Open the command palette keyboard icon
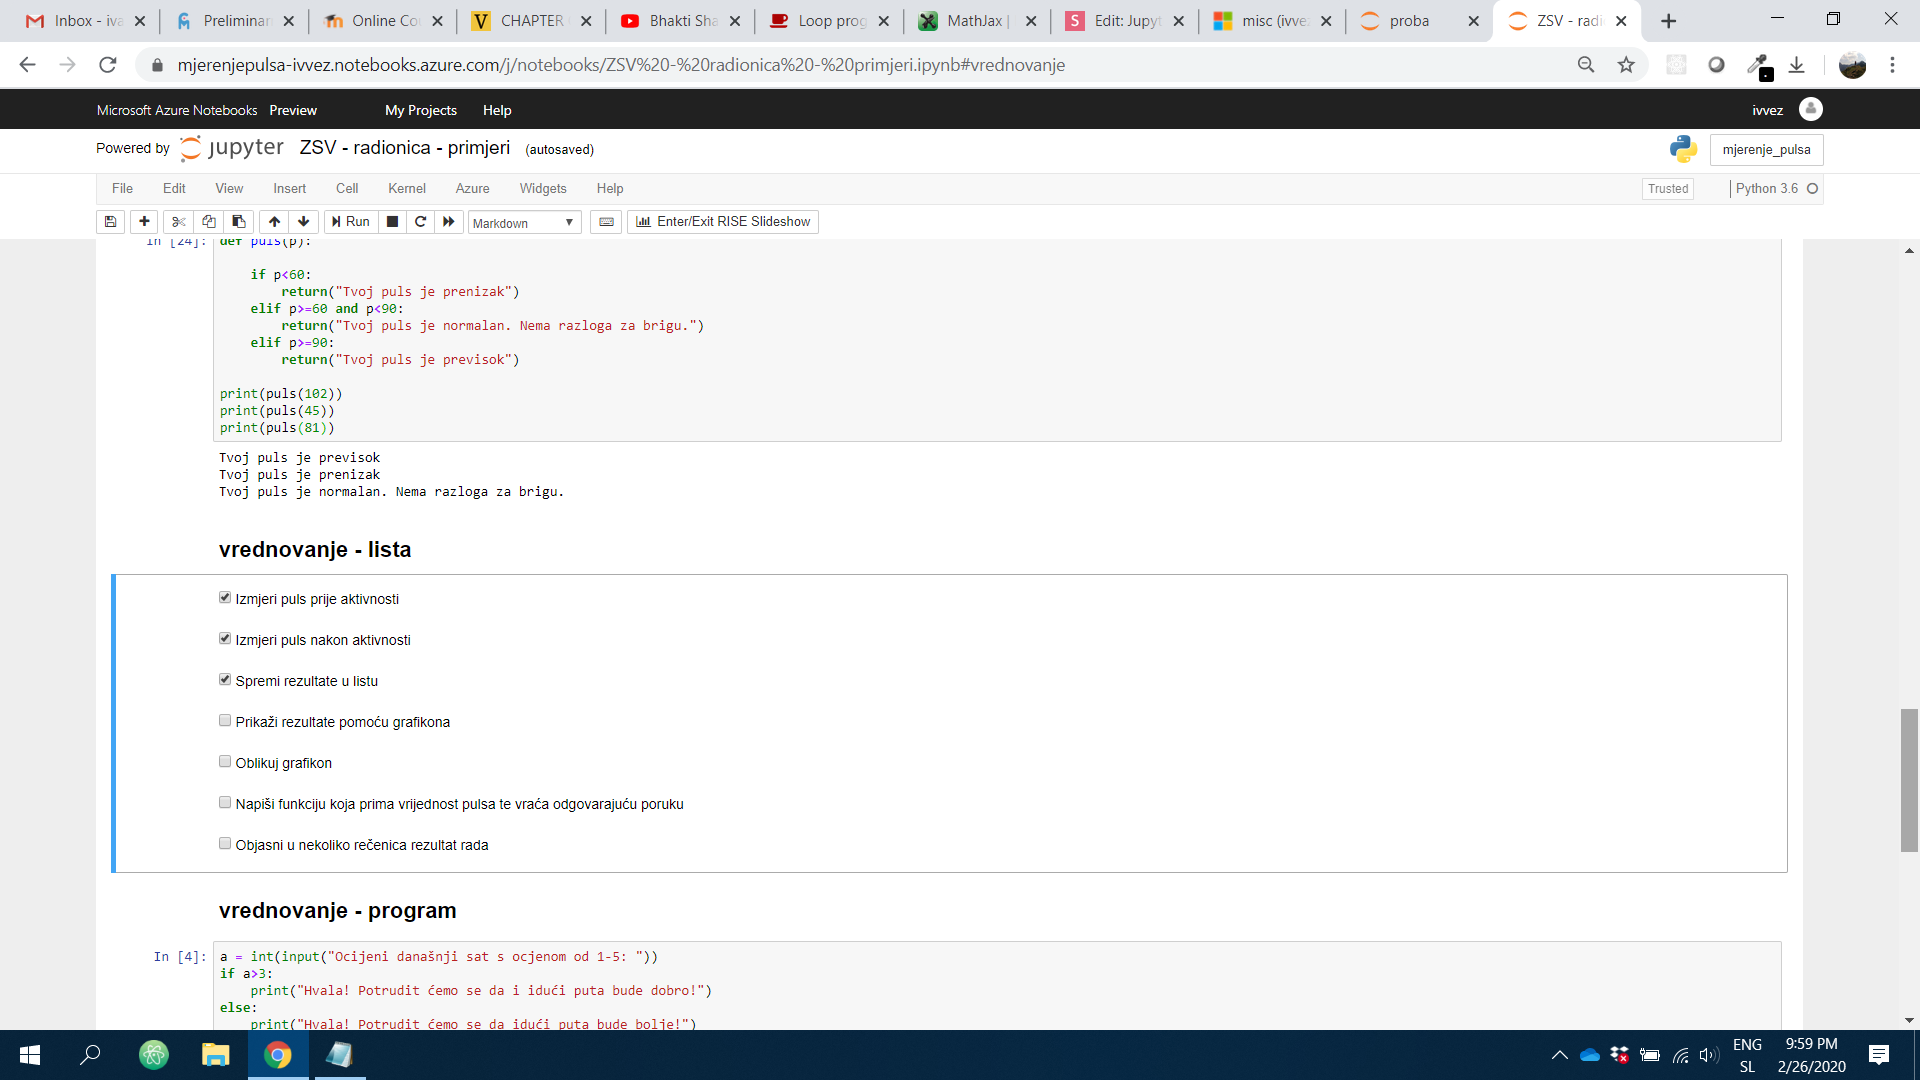The width and height of the screenshot is (1920, 1080). [606, 222]
